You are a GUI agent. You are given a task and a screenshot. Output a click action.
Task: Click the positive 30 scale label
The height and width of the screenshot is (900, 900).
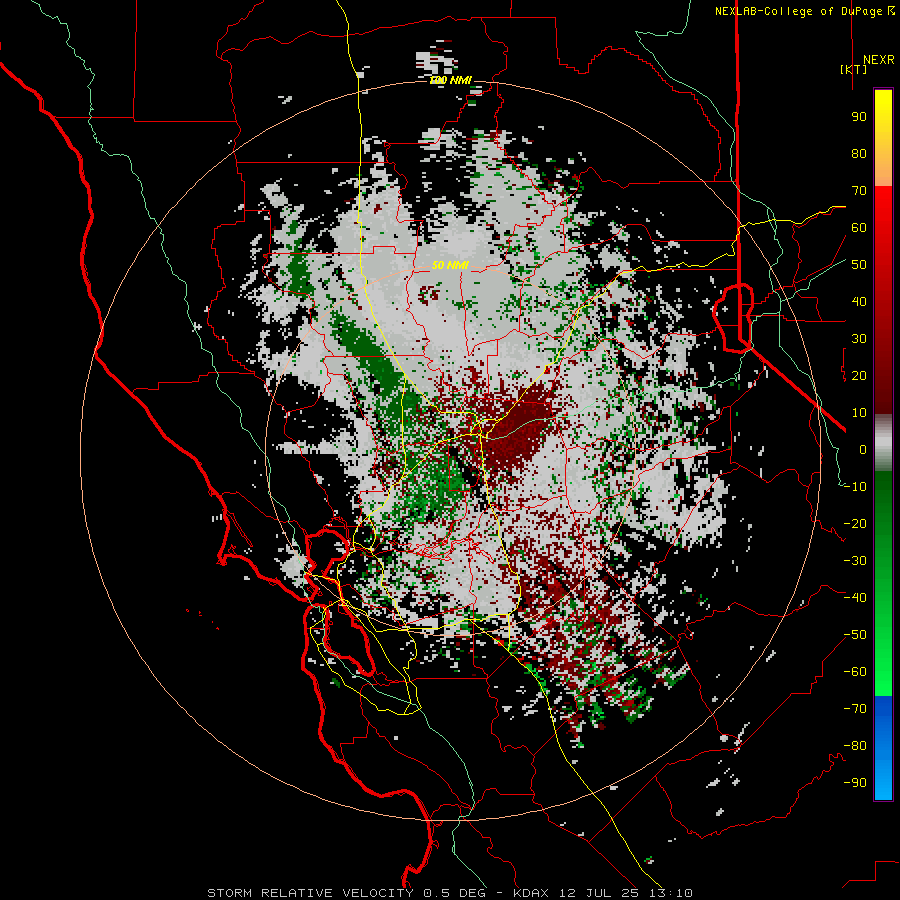859,339
